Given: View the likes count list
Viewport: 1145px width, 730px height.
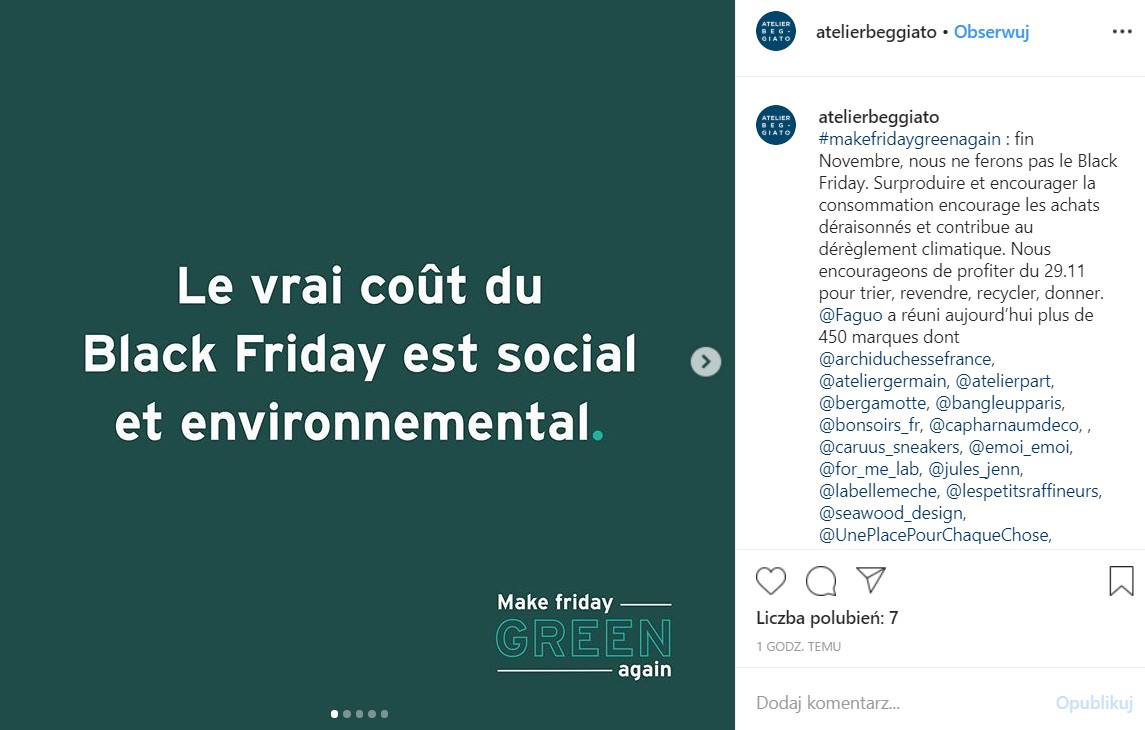Looking at the screenshot, I should pos(827,618).
